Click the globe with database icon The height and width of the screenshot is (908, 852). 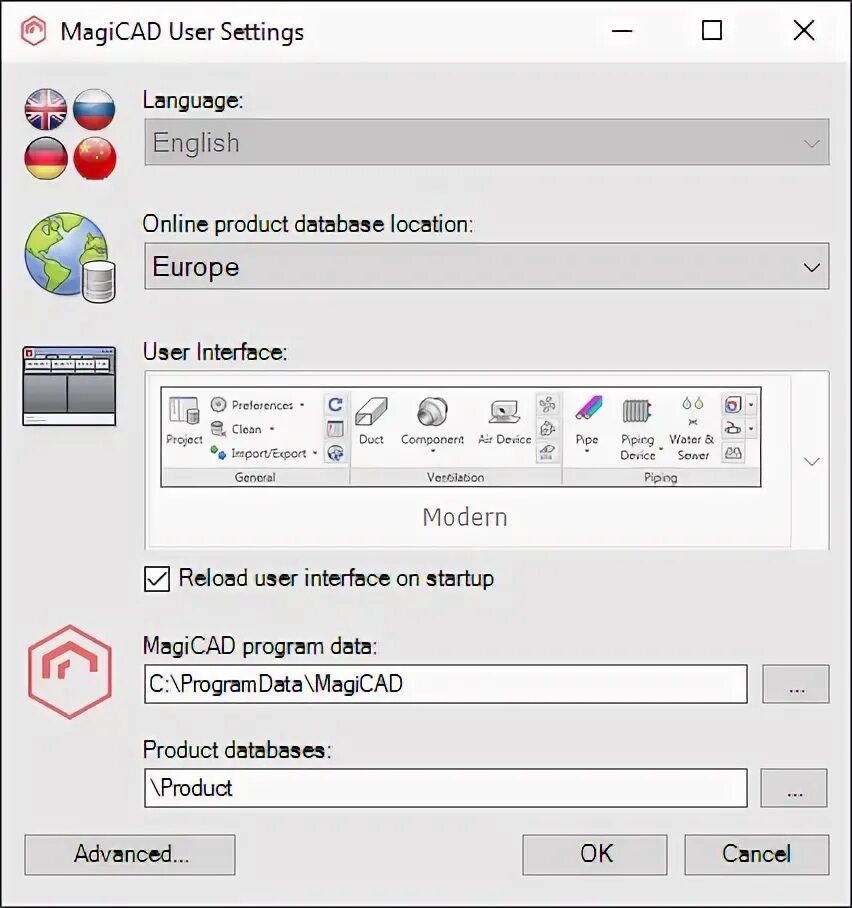pos(70,258)
